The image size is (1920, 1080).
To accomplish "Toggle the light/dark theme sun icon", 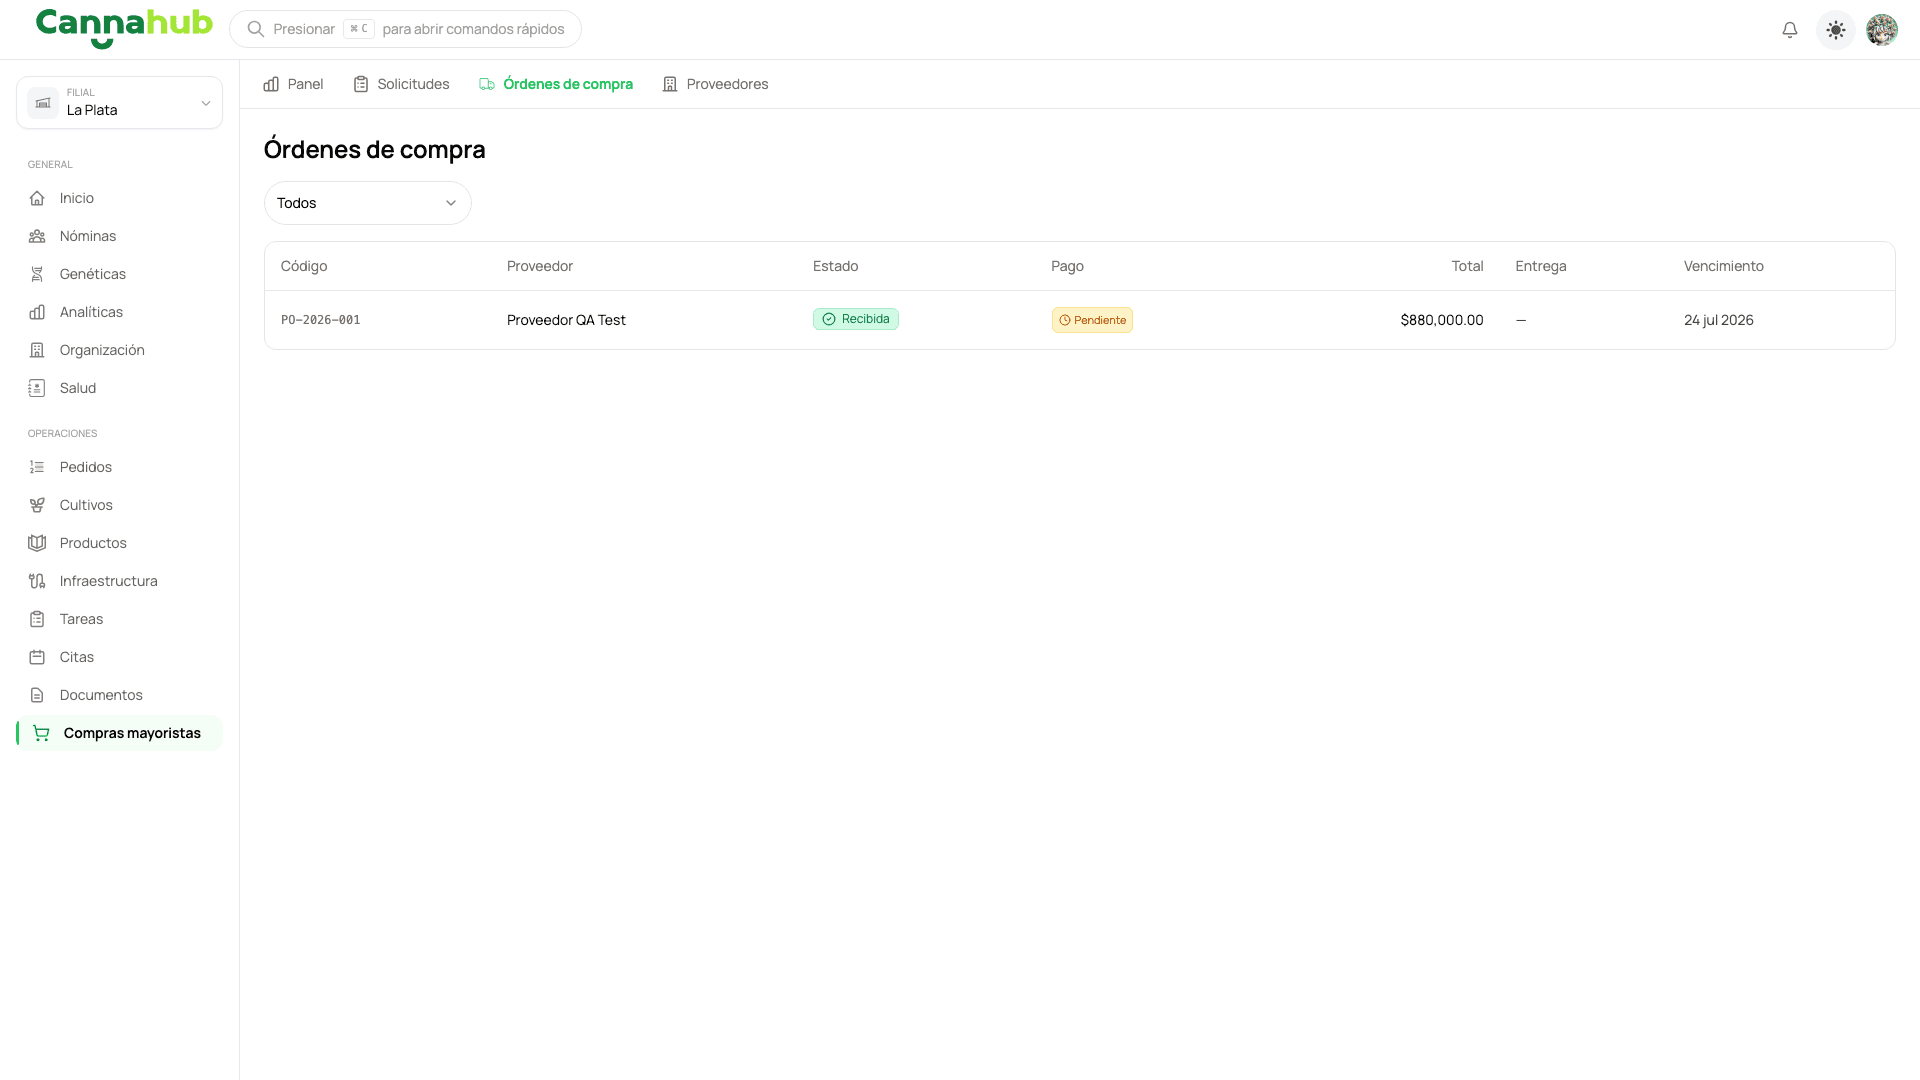I will pyautogui.click(x=1836, y=30).
